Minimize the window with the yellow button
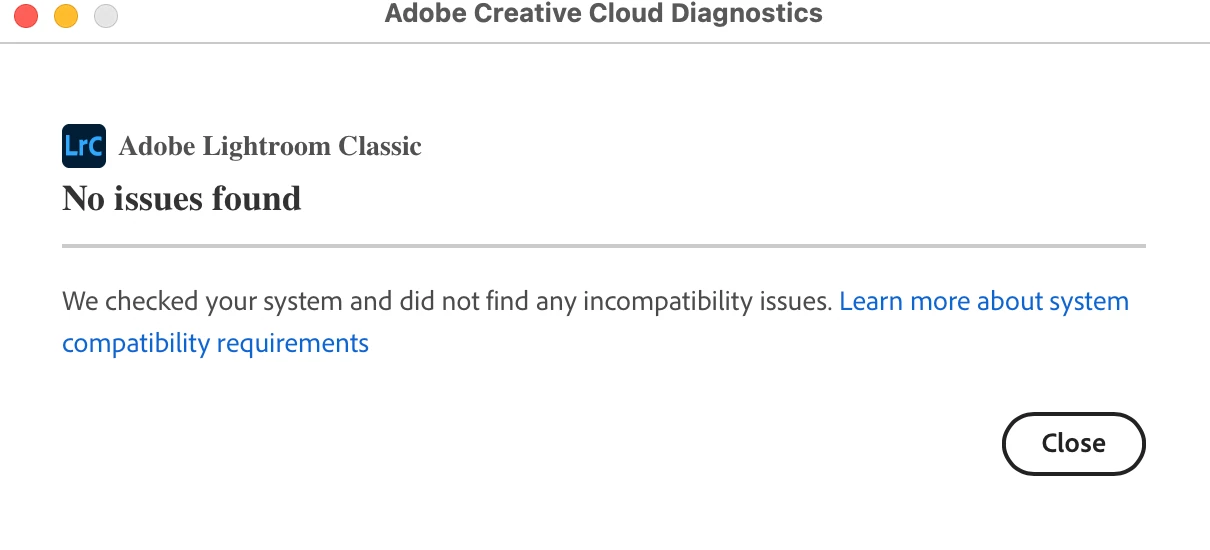Viewport: 1210px width, 550px height. (66, 16)
